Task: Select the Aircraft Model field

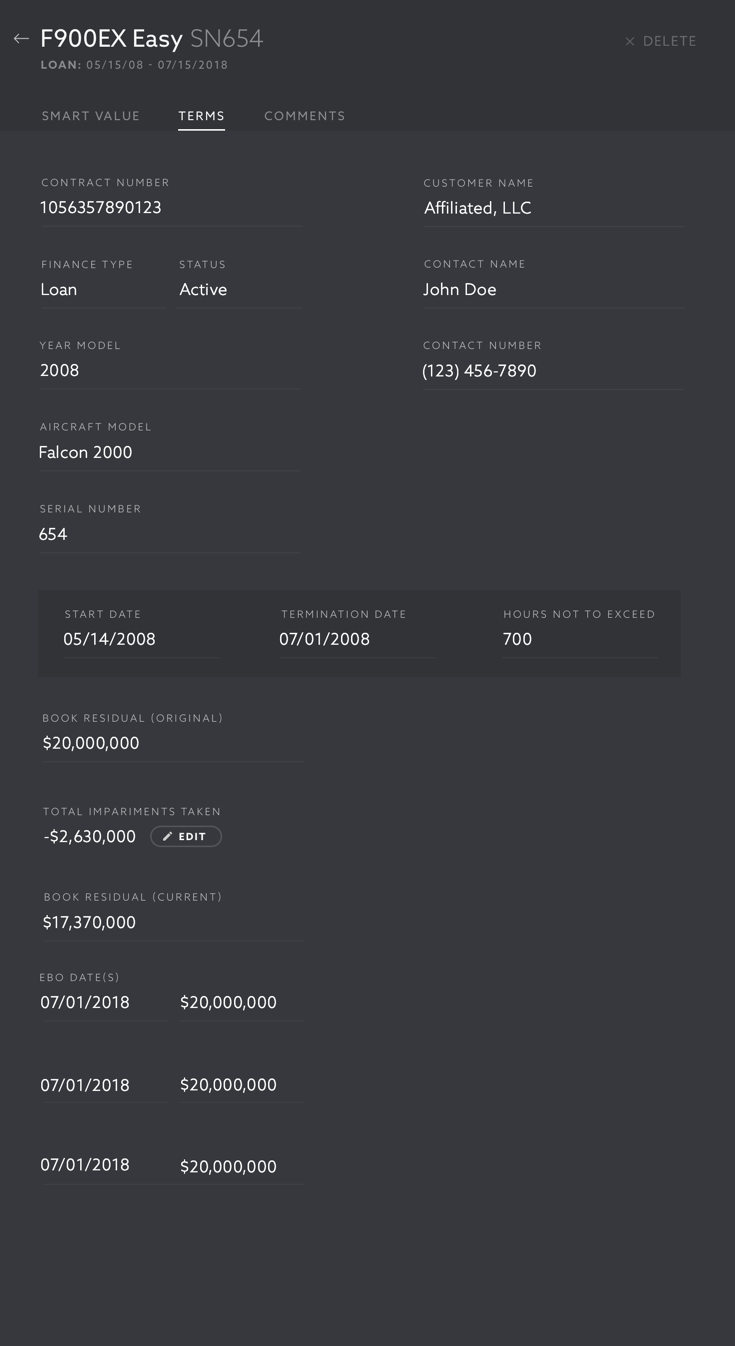Action: click(170, 453)
